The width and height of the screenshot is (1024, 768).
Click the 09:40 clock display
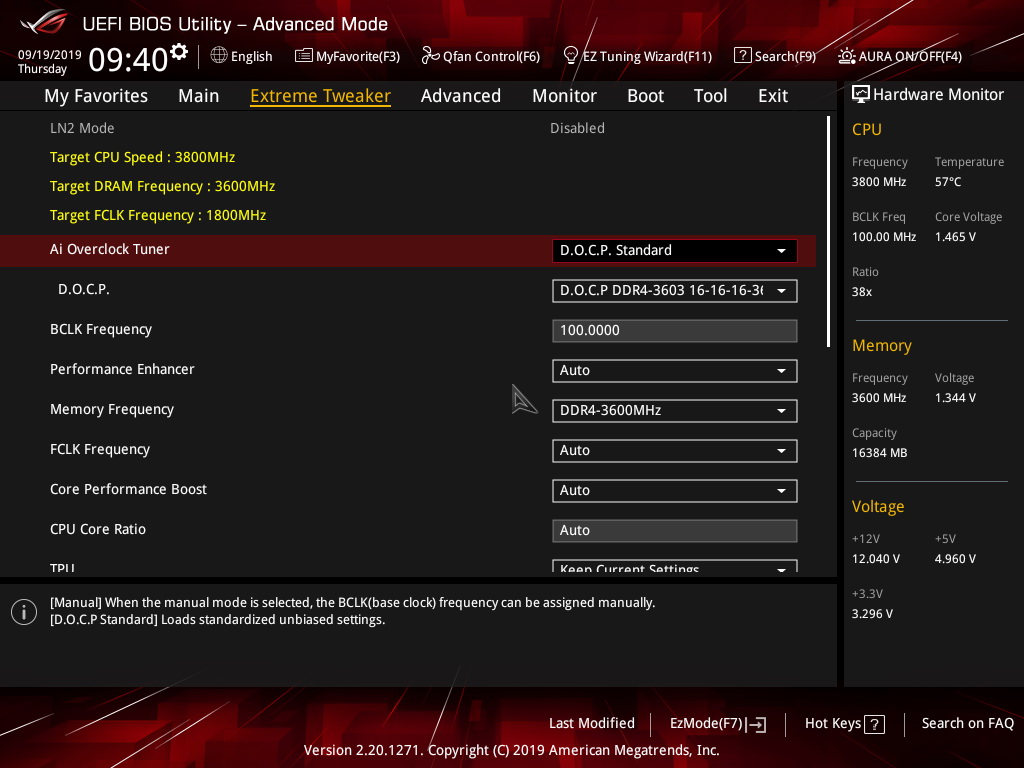click(128, 59)
